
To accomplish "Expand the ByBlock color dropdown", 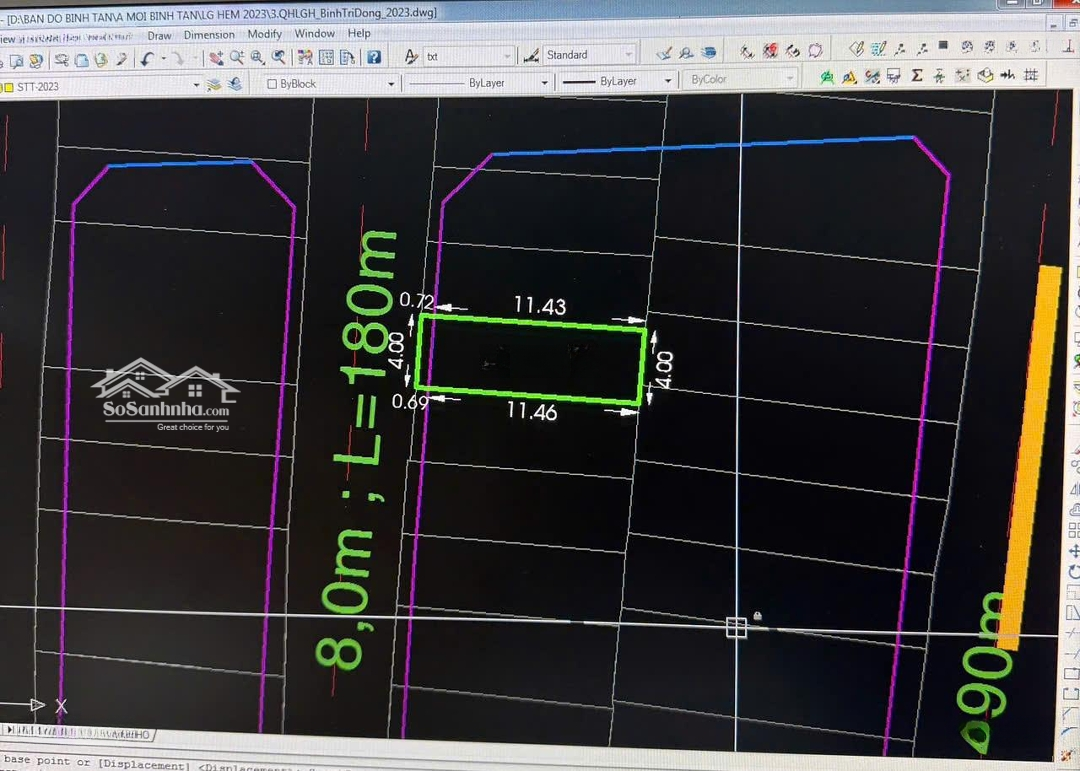I will [391, 84].
